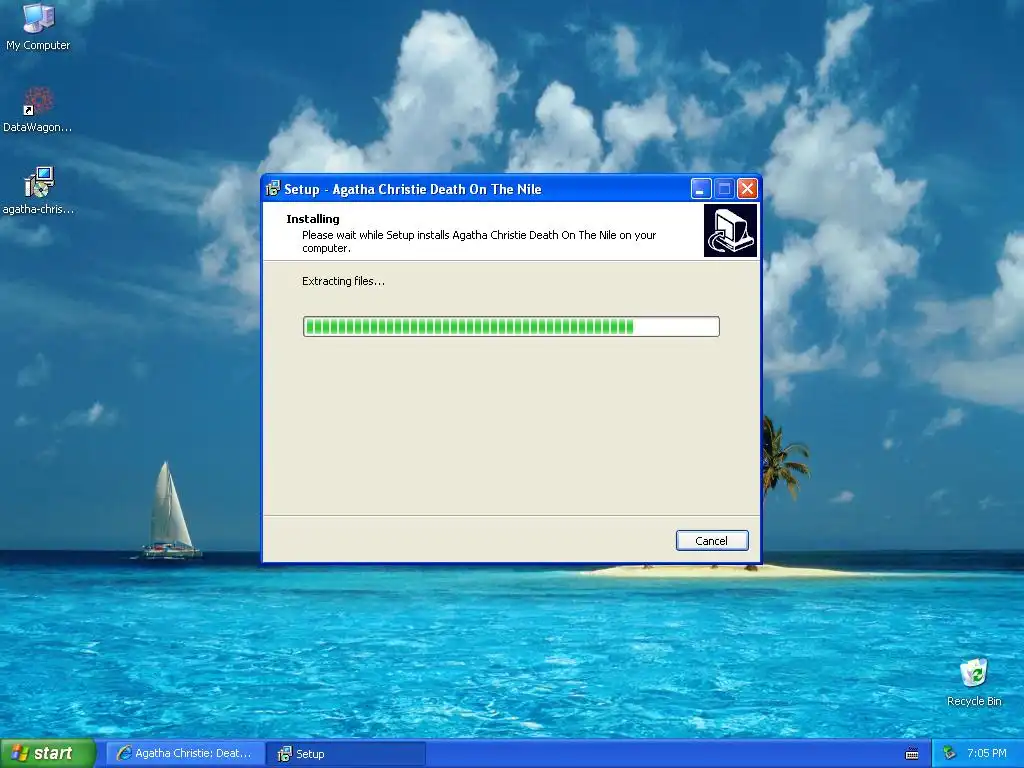Click the disabled maximize button in Setup
This screenshot has height=768, width=1024.
click(x=724, y=189)
